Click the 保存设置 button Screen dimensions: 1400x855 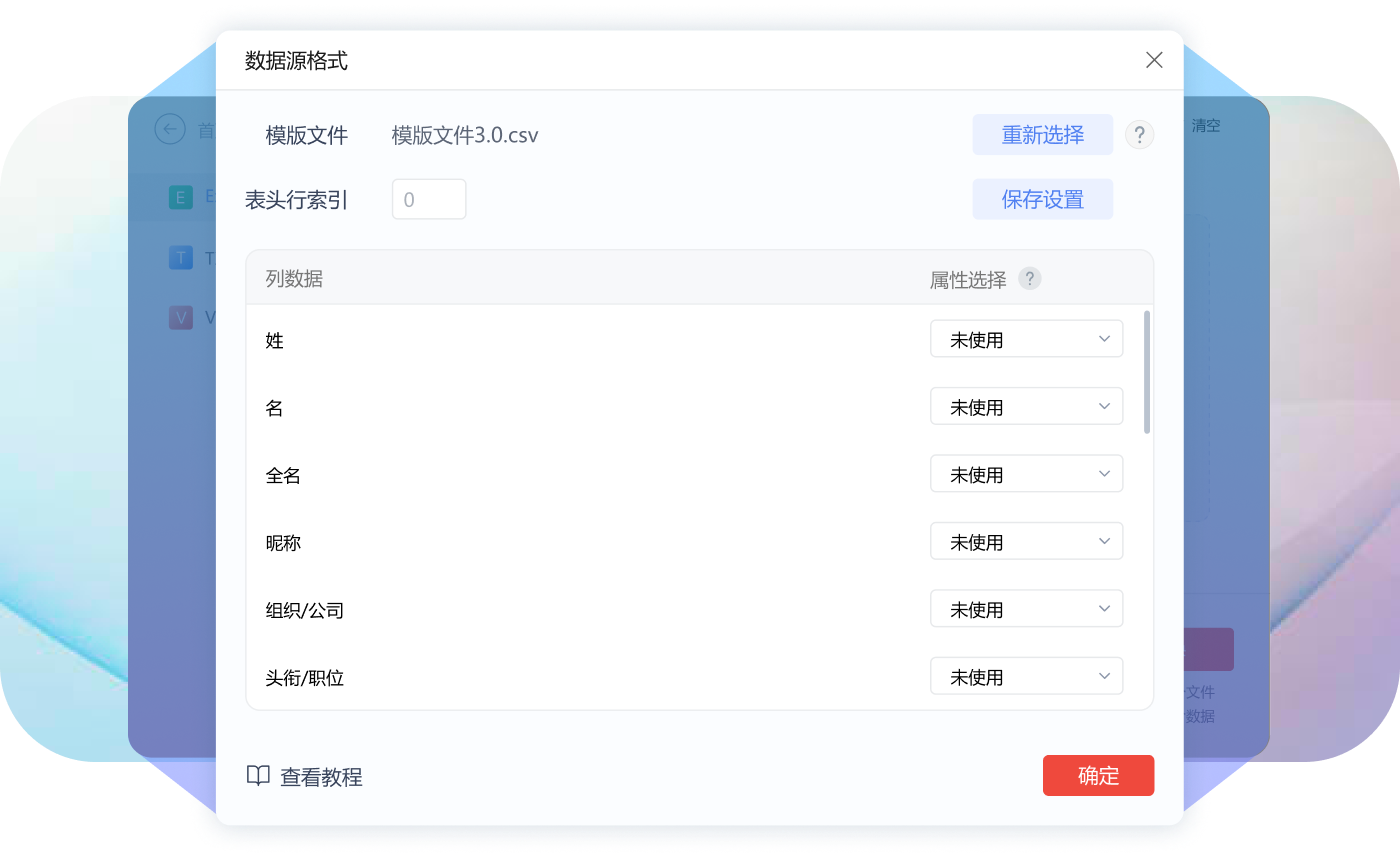(x=1043, y=198)
